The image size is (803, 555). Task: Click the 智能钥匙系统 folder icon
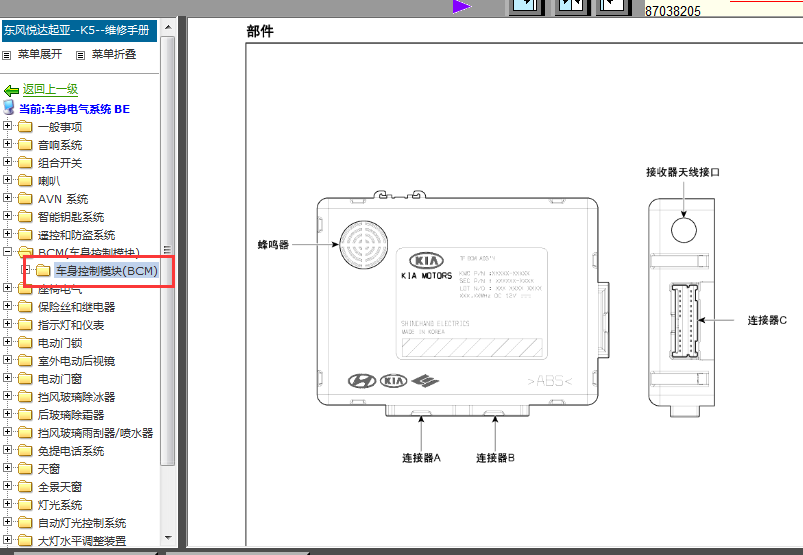click(x=25, y=217)
